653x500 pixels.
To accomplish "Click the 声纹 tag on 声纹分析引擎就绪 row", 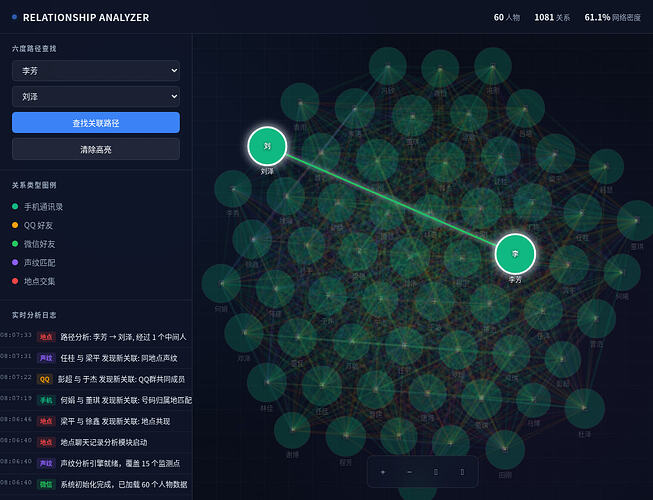I will [x=46, y=463].
